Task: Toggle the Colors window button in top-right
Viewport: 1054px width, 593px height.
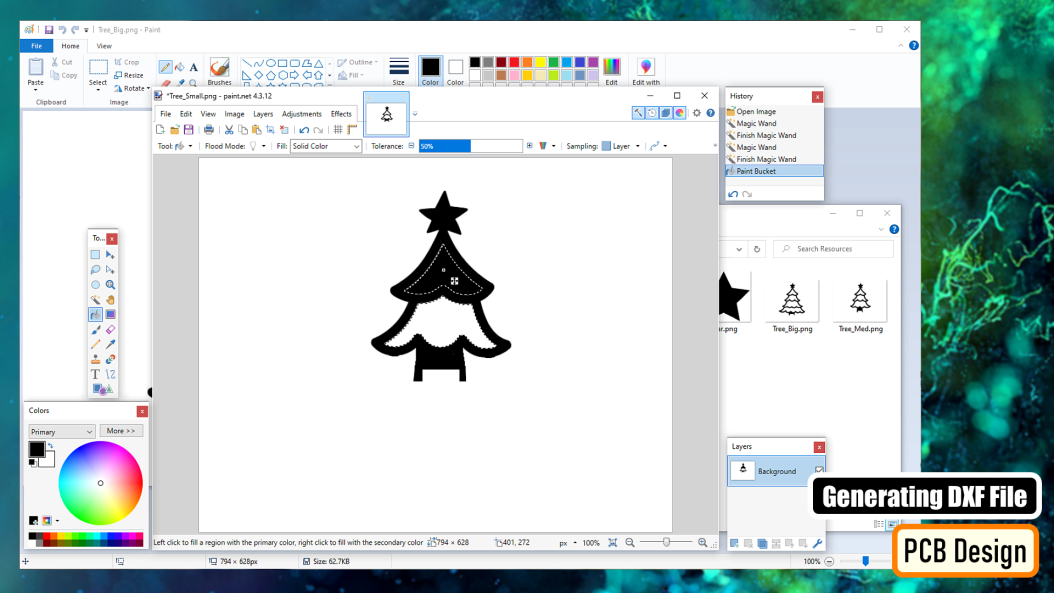Action: (680, 113)
